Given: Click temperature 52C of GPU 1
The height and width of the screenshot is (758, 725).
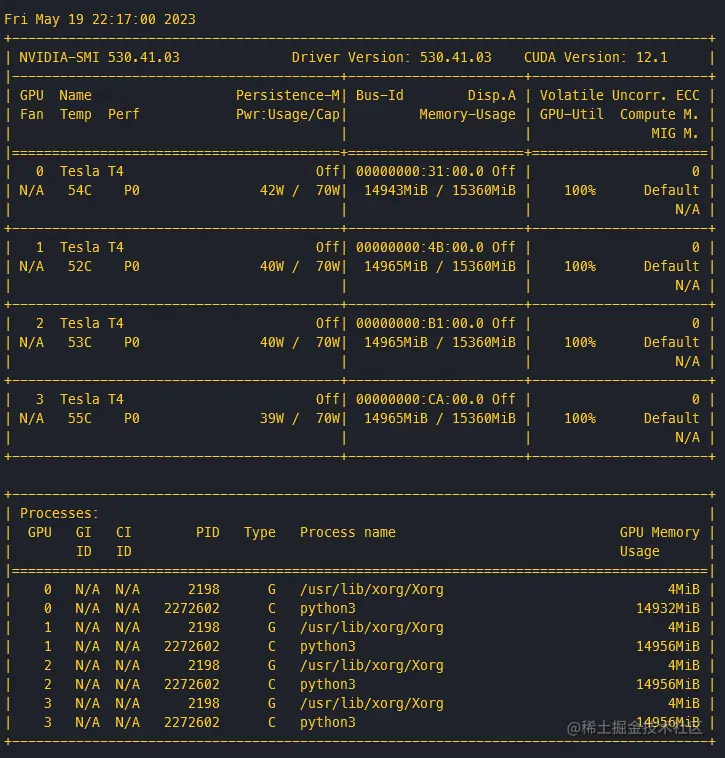Looking at the screenshot, I should [x=80, y=266].
